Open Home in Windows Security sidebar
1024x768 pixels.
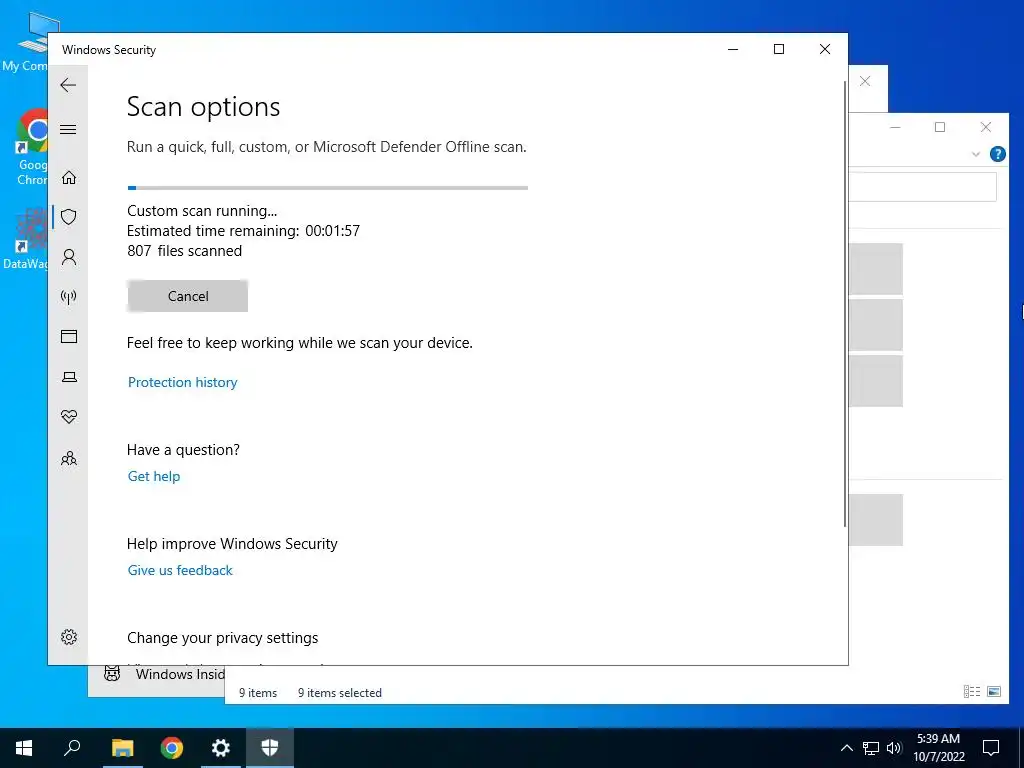(69, 178)
